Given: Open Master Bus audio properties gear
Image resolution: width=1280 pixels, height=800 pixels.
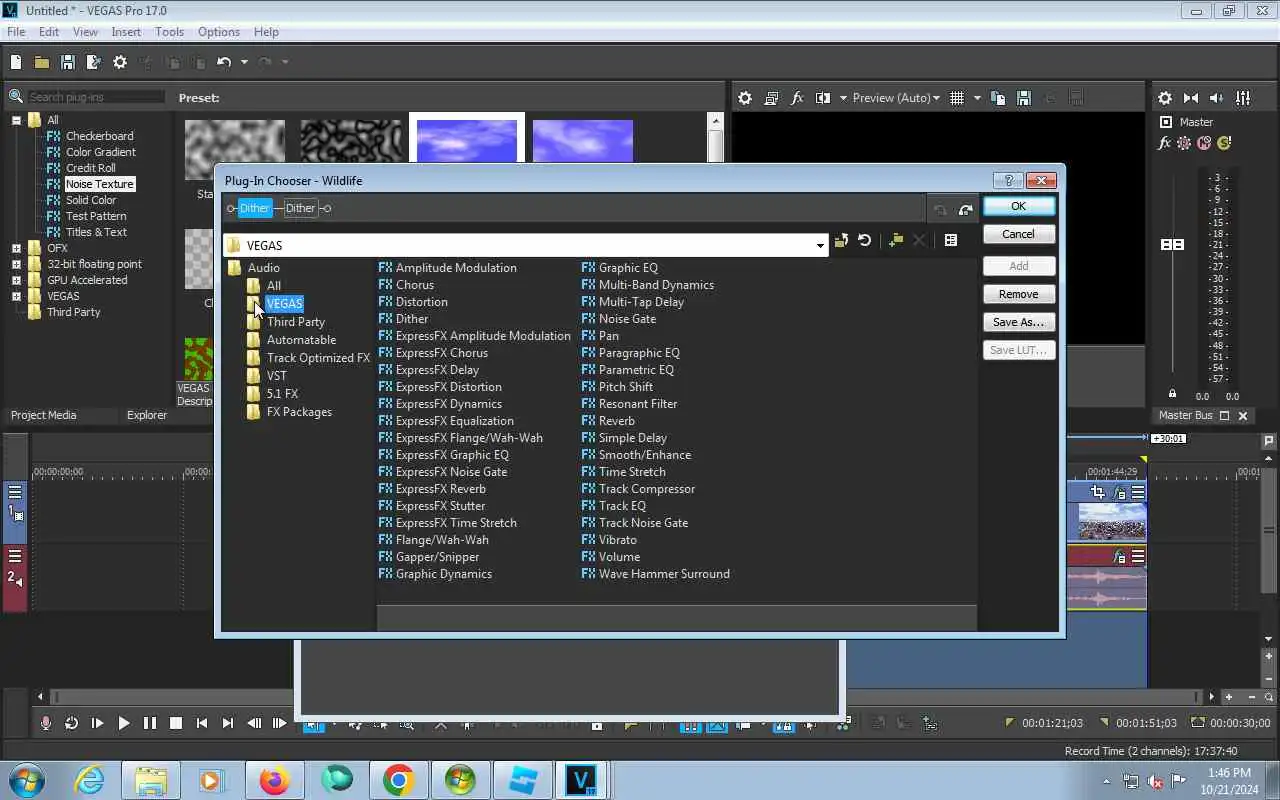Looking at the screenshot, I should coord(1165,98).
